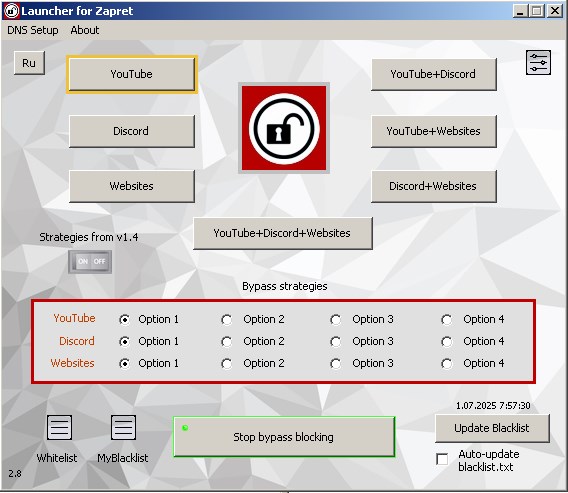Click the Strategies from v1.4 label
This screenshot has width=568, height=493.
pos(89,237)
